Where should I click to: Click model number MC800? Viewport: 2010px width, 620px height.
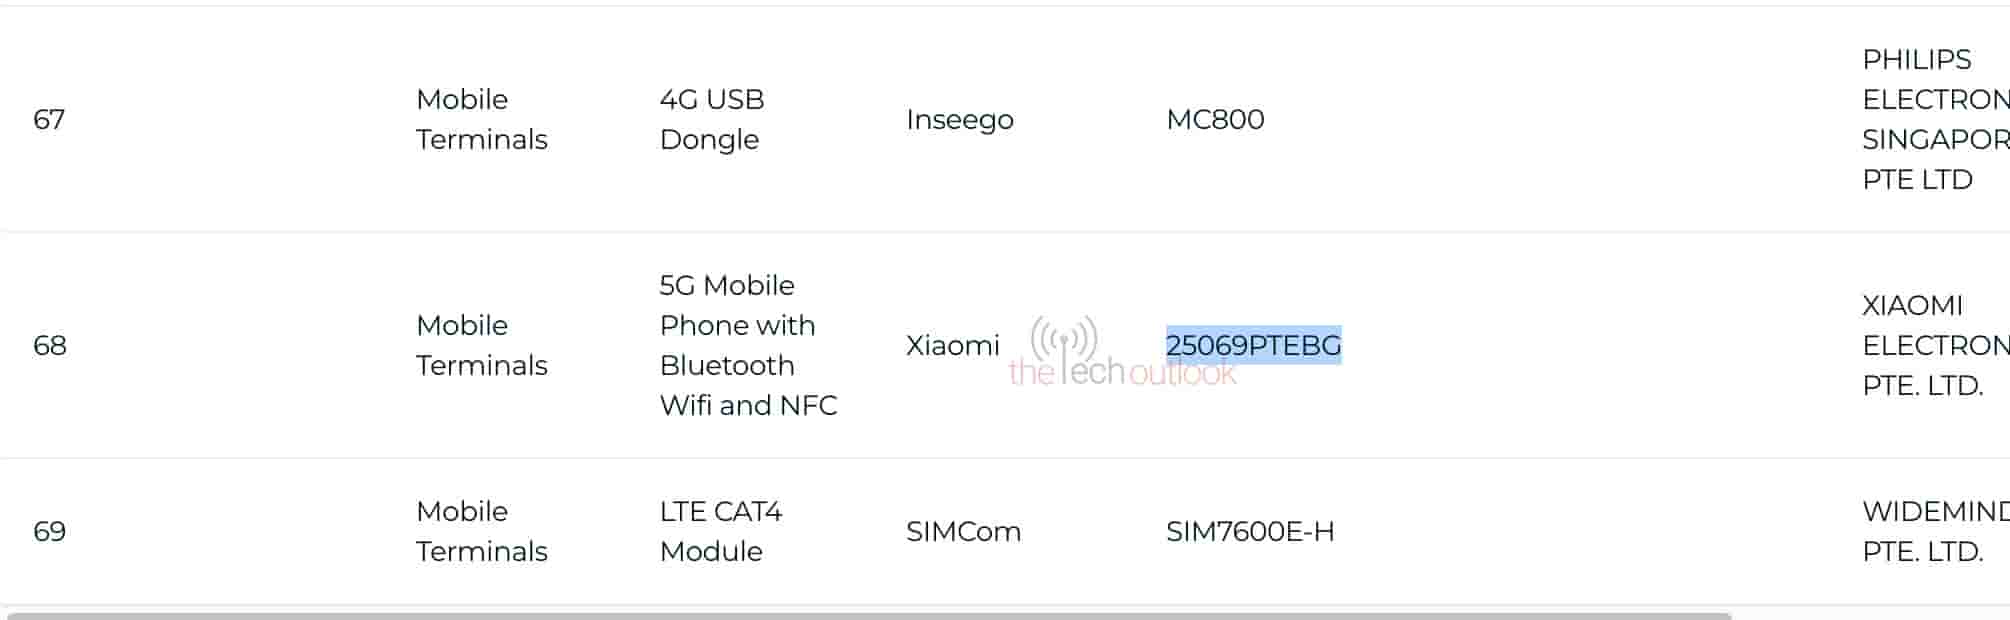pos(1215,119)
